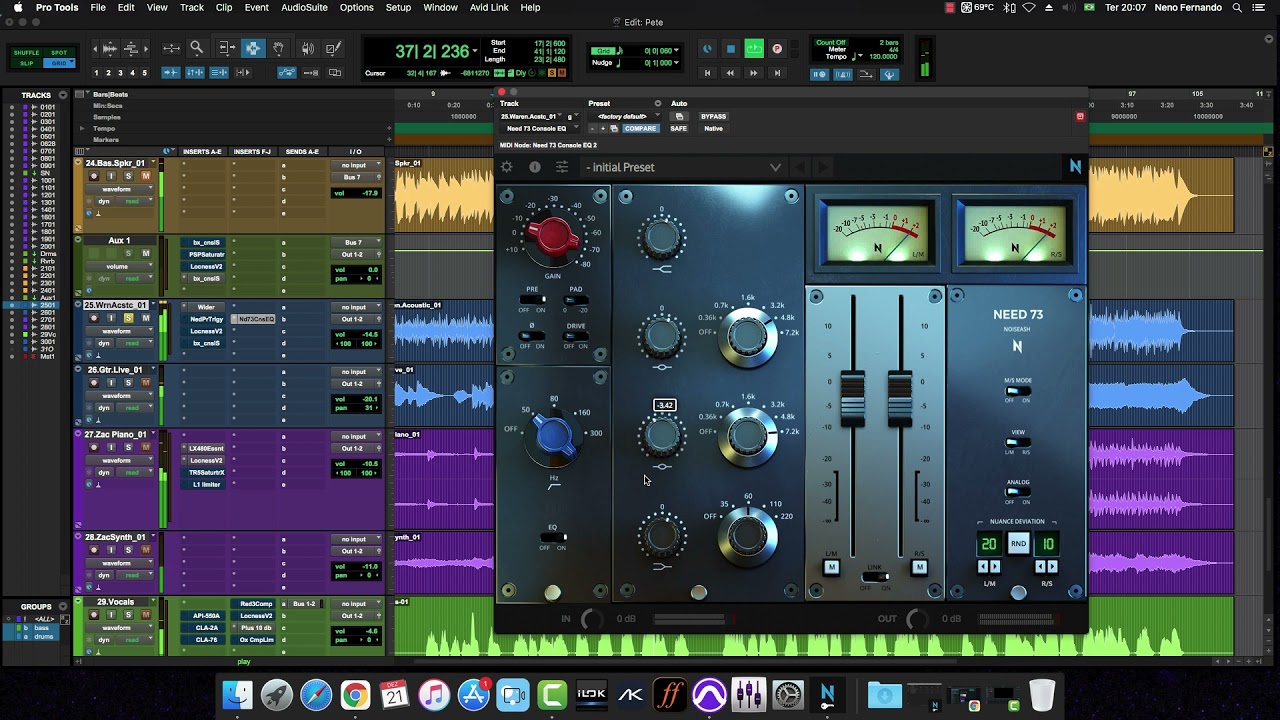Image resolution: width=1280 pixels, height=720 pixels.
Task: Click the SAFE automation button
Action: (x=678, y=128)
